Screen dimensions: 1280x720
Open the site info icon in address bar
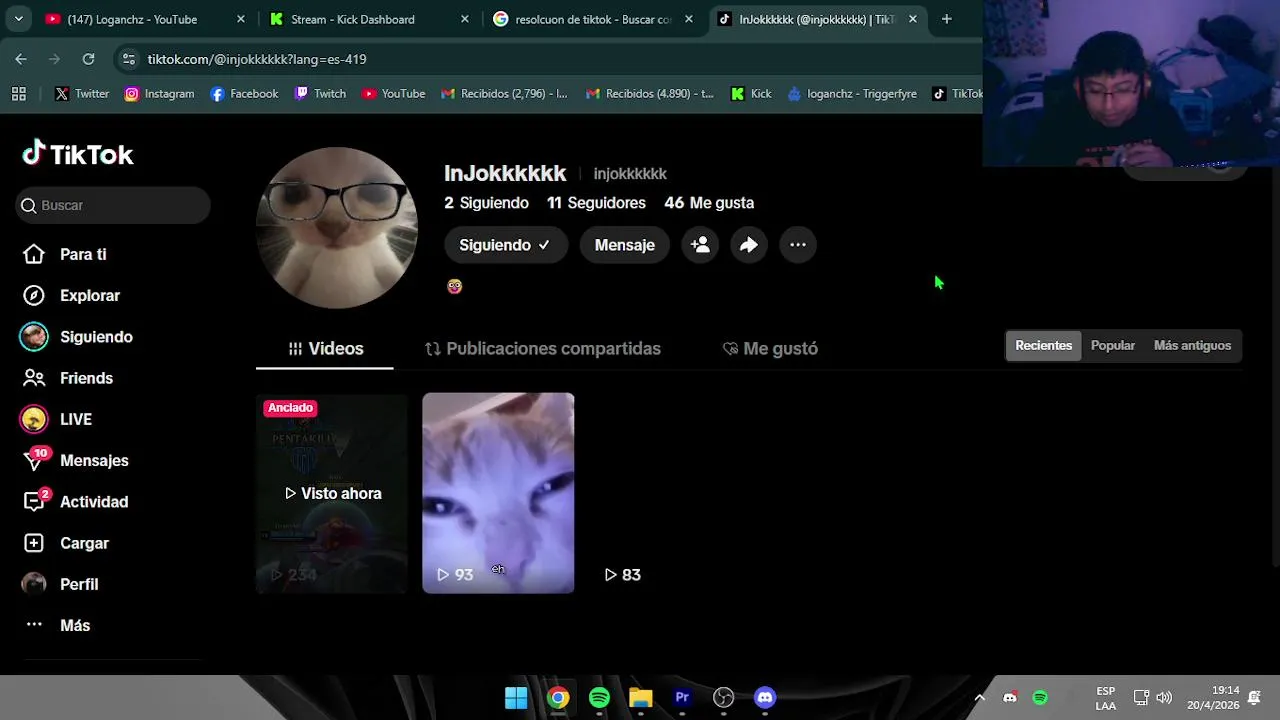pyautogui.click(x=128, y=59)
